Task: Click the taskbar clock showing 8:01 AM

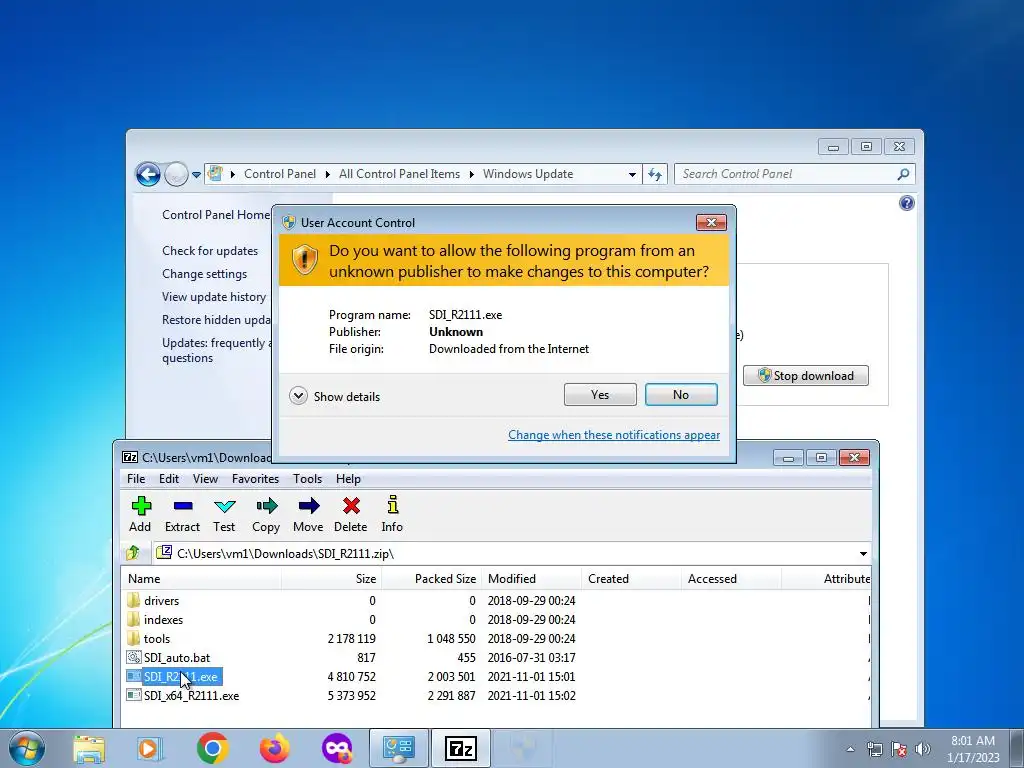Action: point(972,748)
